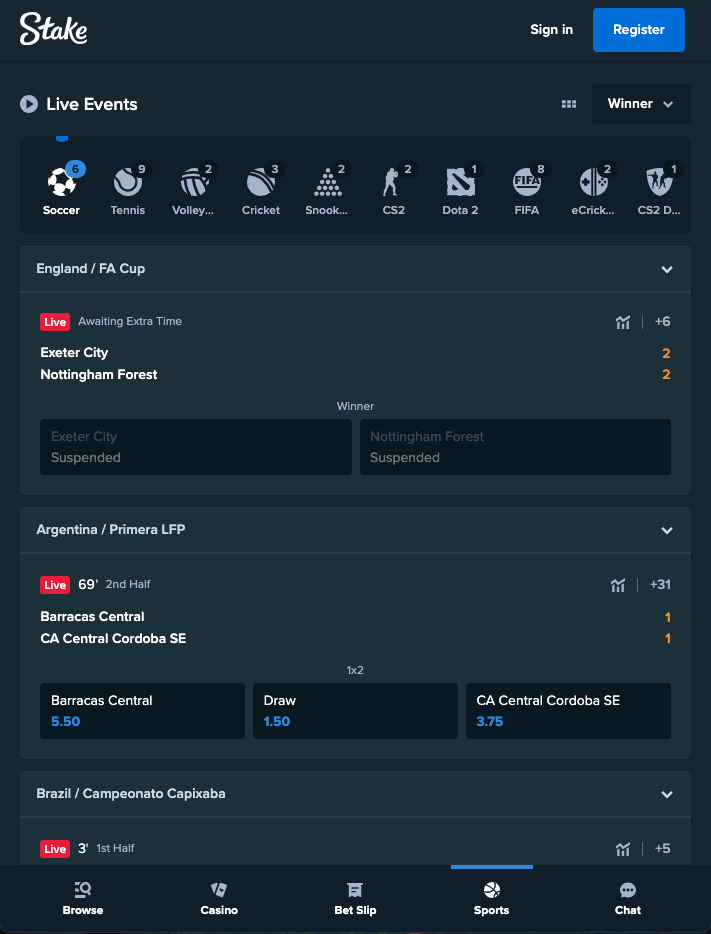Open stats icon for Exeter City match
Screen dimensions: 711x934
(623, 322)
